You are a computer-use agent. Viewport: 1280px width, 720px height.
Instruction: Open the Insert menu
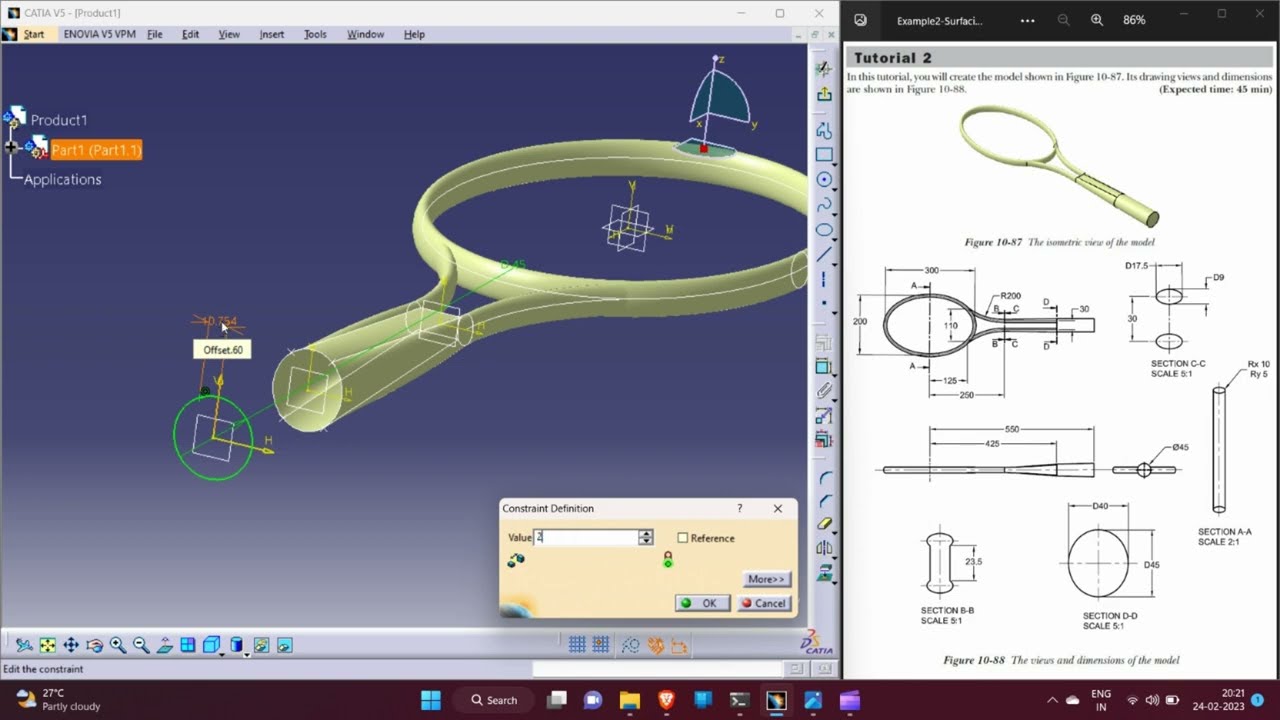point(272,34)
